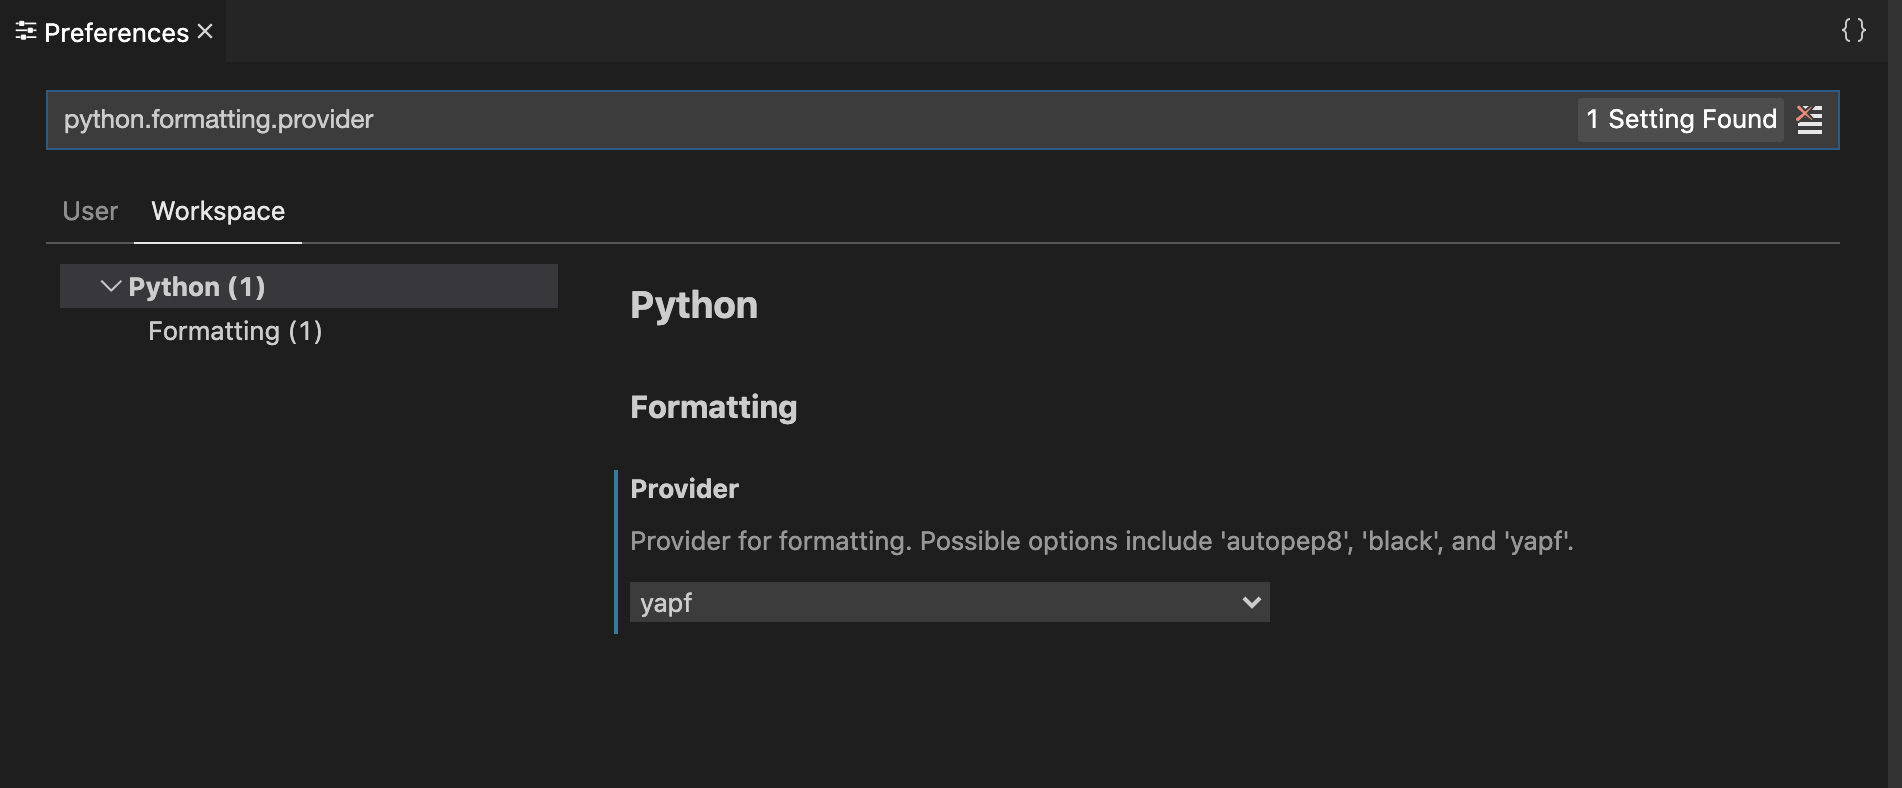The width and height of the screenshot is (1902, 788).
Task: Select Python (1) in settings tree
Action: [309, 286]
